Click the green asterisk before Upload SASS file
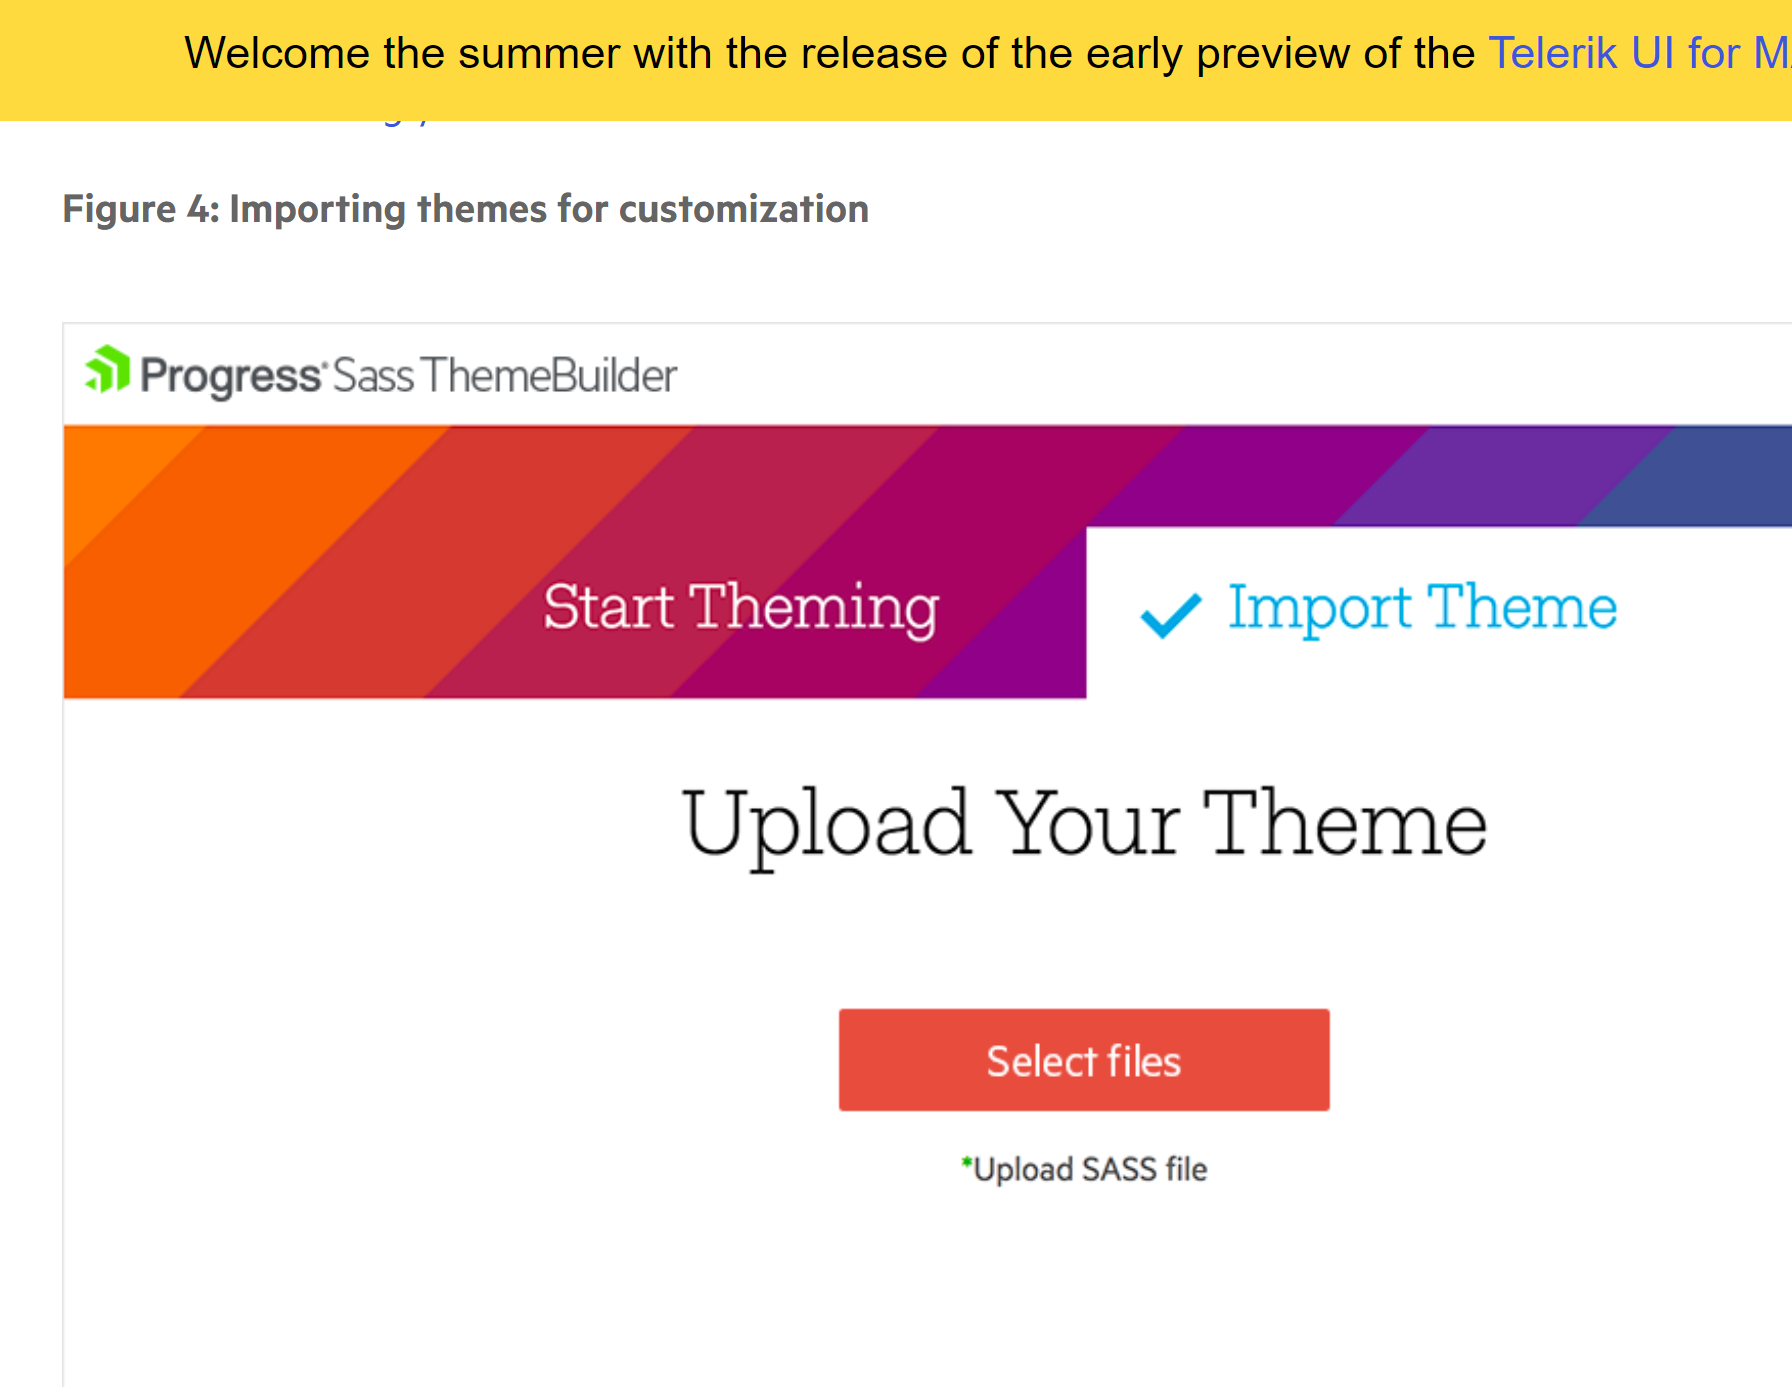Viewport: 1792px width, 1387px height. click(966, 1162)
